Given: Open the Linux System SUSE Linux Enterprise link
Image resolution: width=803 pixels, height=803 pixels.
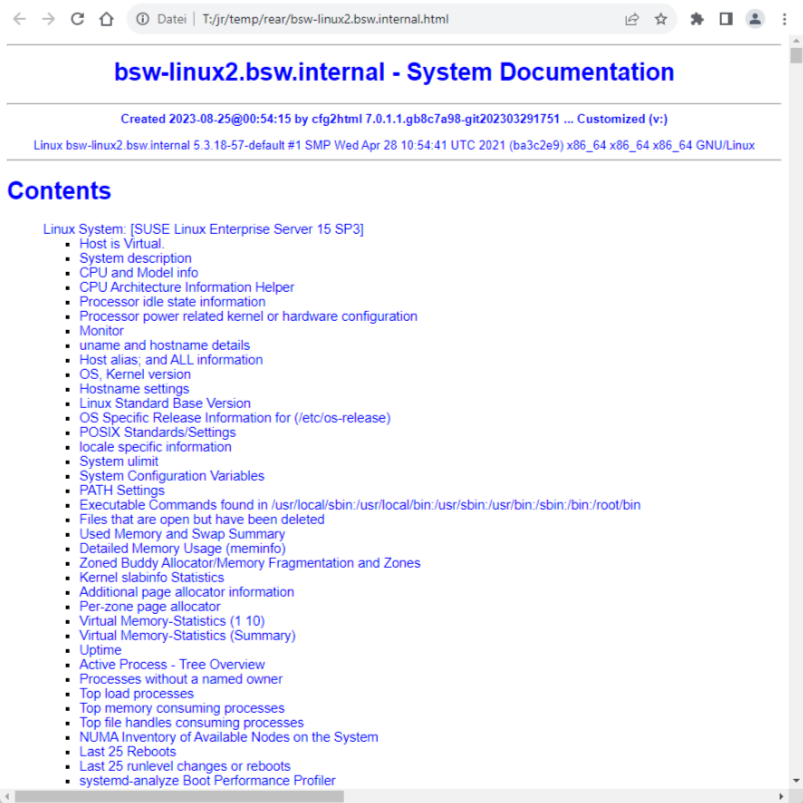Looking at the screenshot, I should (203, 229).
